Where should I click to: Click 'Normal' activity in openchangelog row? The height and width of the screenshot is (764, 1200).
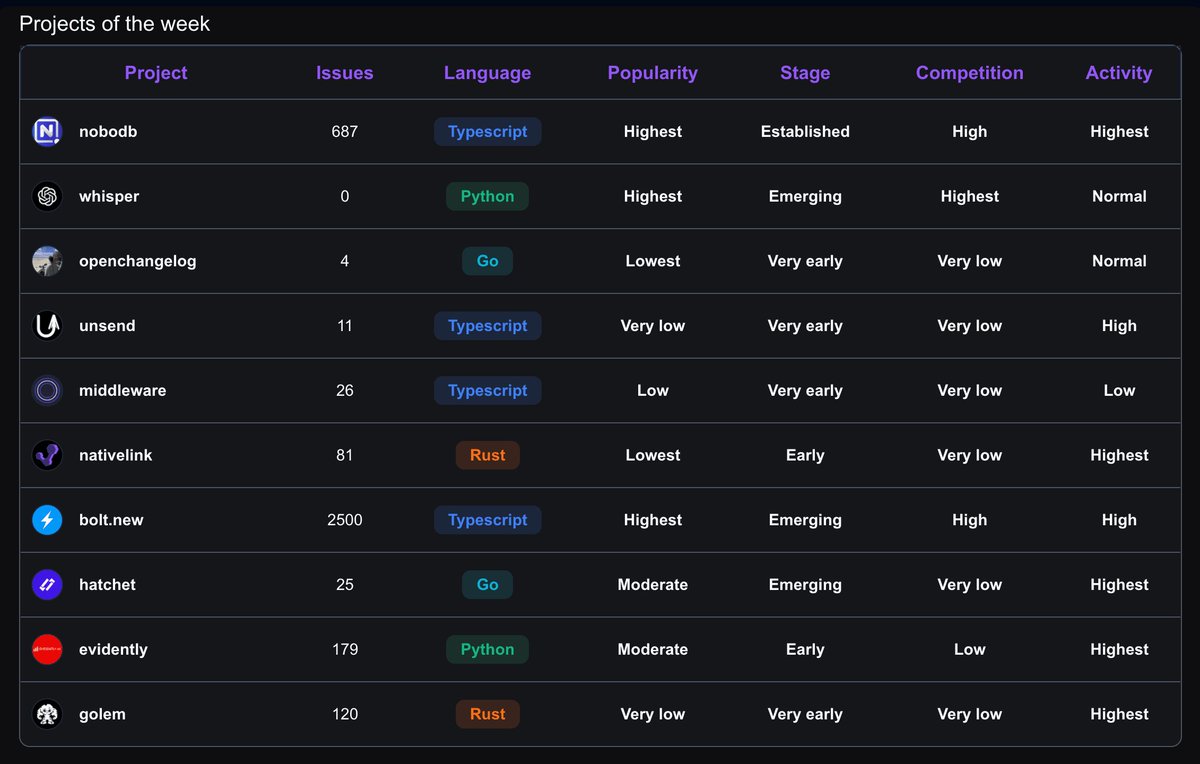click(1119, 261)
